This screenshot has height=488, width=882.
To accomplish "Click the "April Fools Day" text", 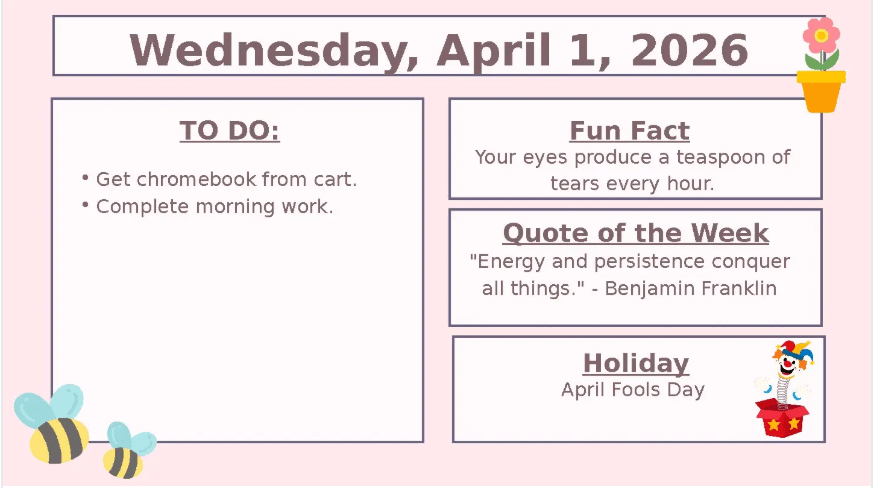I will (633, 390).
